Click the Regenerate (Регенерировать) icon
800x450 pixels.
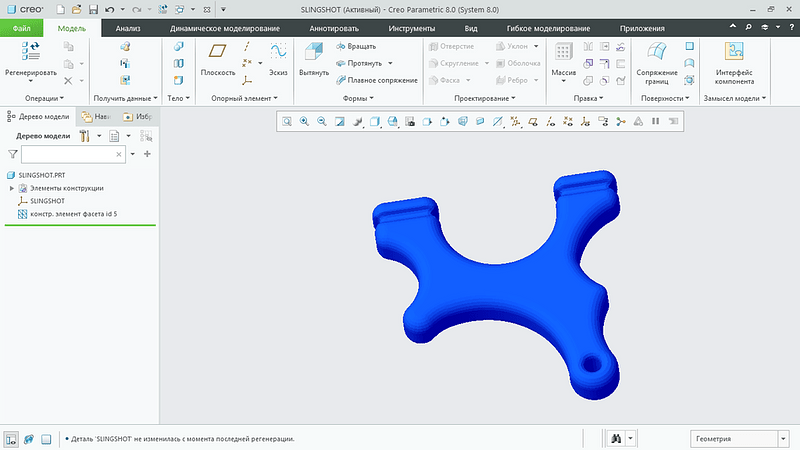coord(31,52)
